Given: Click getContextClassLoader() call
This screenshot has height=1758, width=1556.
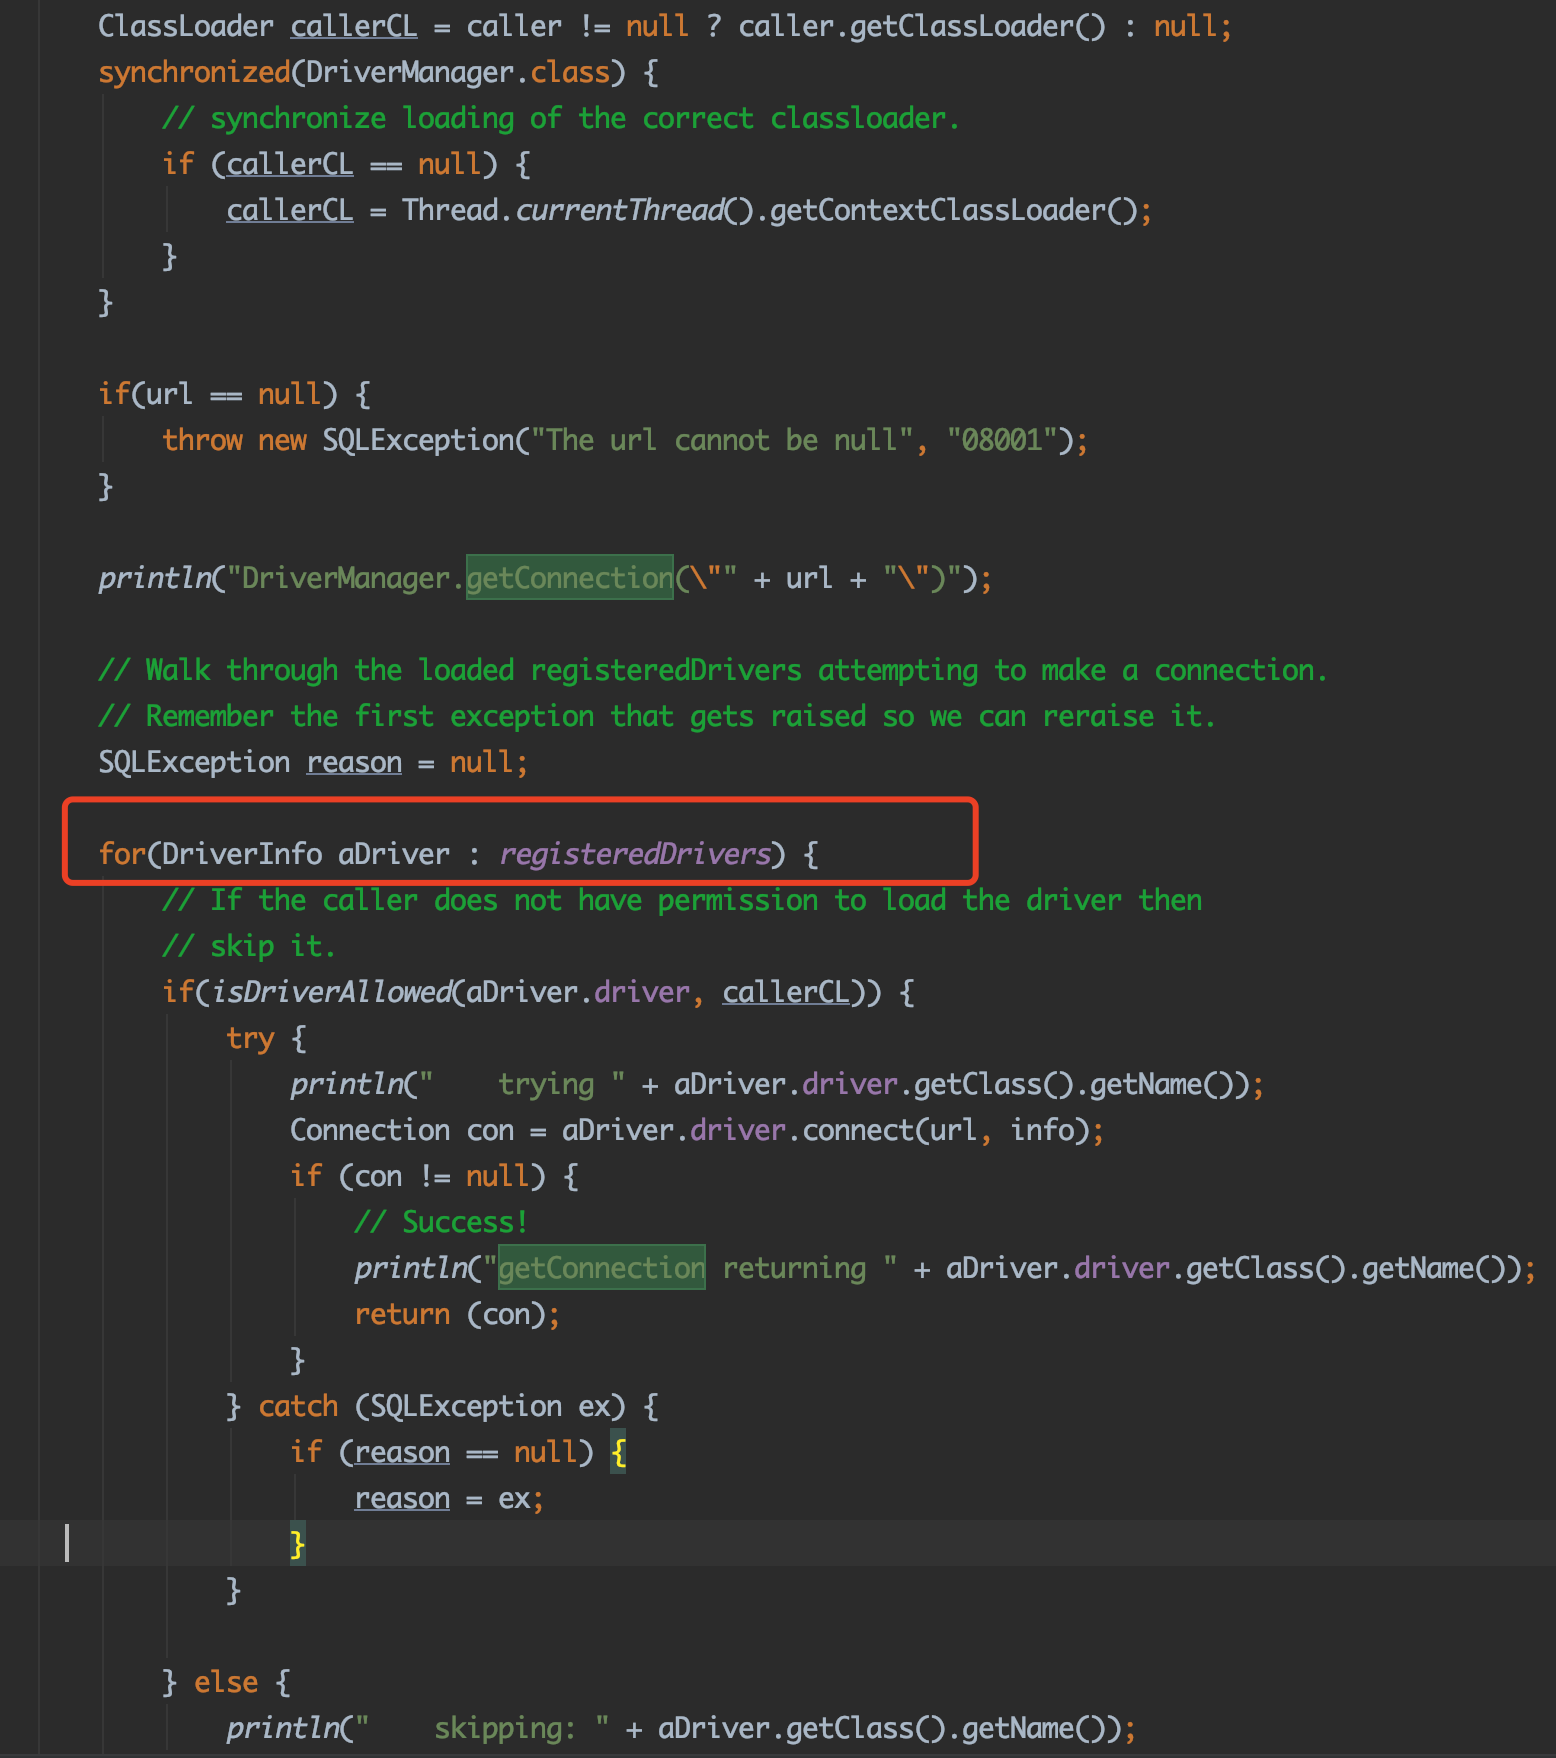Looking at the screenshot, I should click(953, 210).
